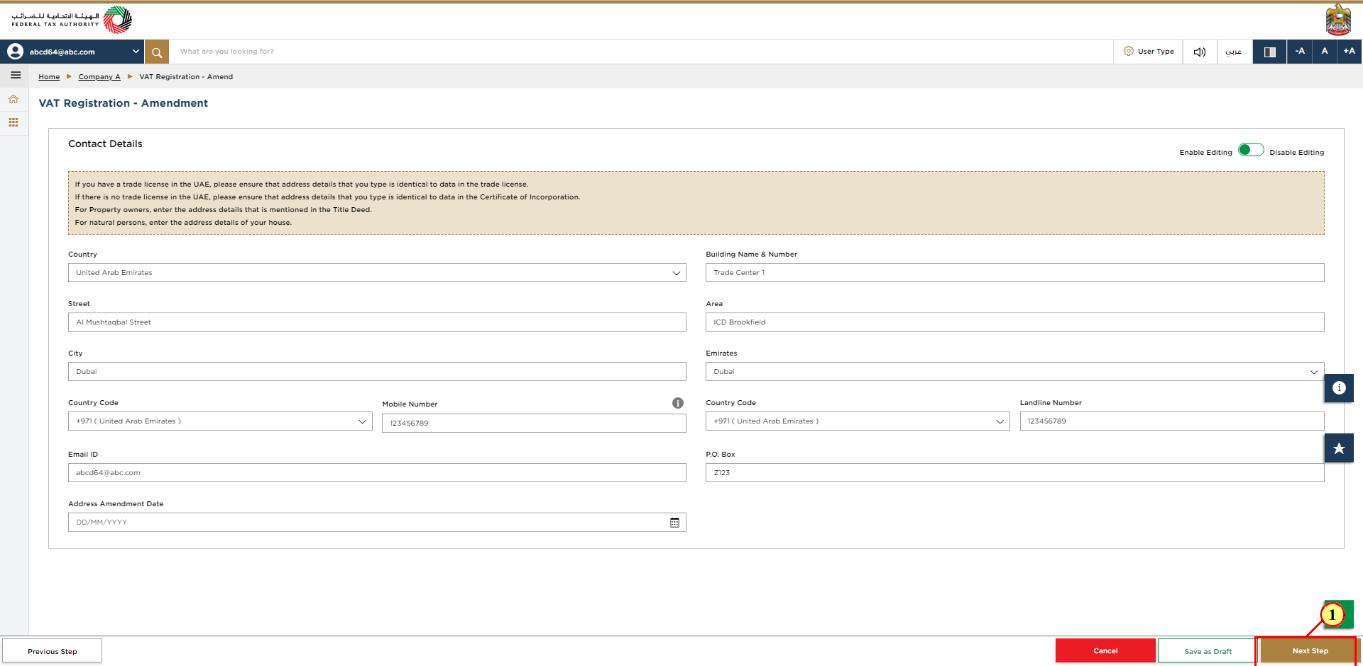Click the Previous Step button
This screenshot has height=666, width=1363.
52,651
